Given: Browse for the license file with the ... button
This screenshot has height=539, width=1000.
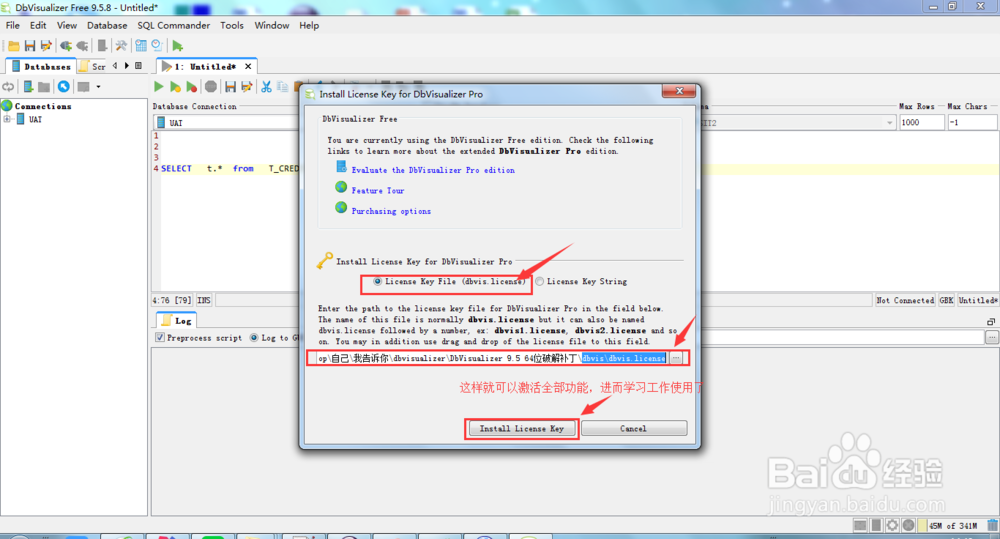Looking at the screenshot, I should [x=676, y=358].
